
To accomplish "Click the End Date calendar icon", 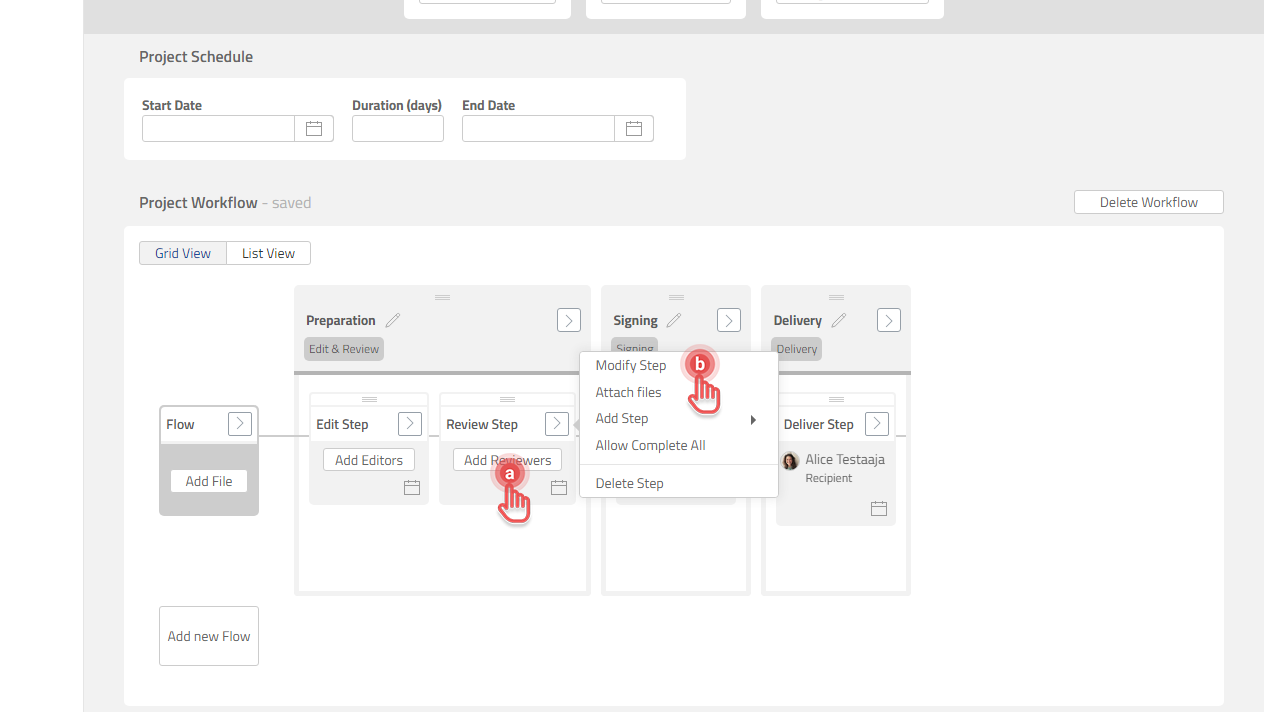I will 634,128.
